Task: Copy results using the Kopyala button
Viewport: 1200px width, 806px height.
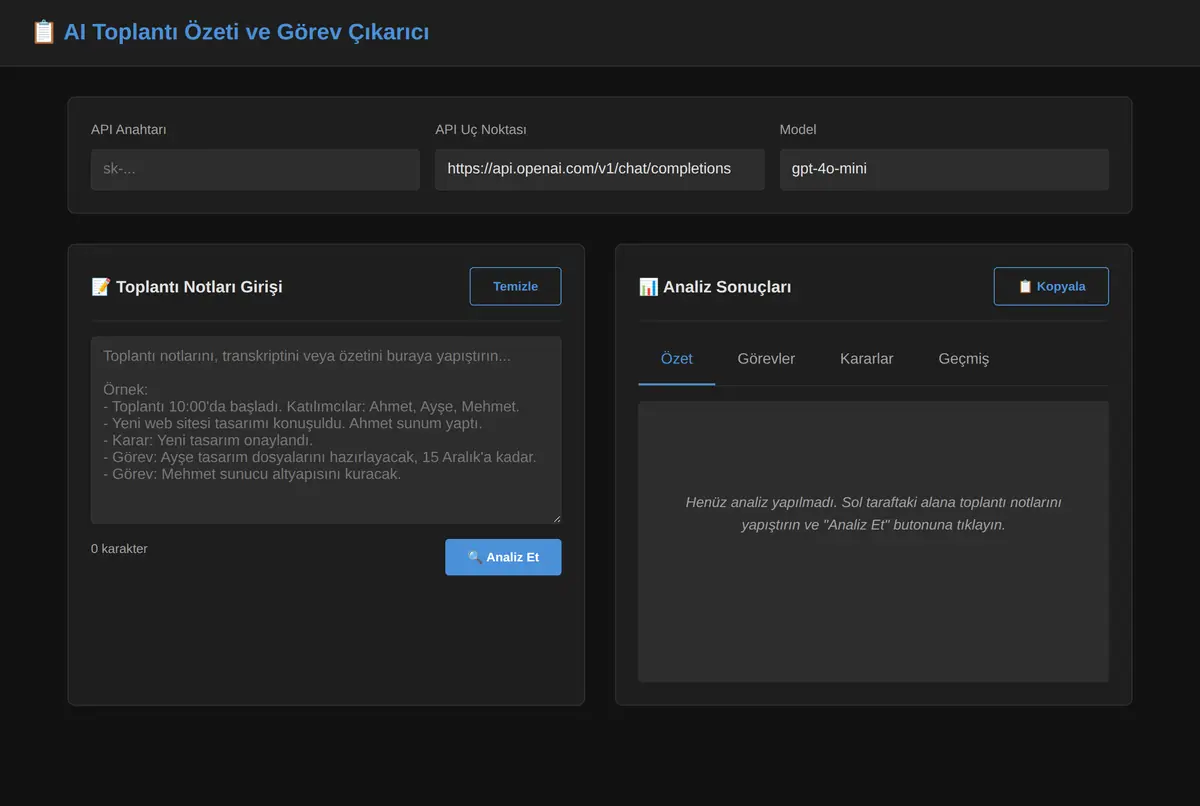Action: [x=1051, y=286]
